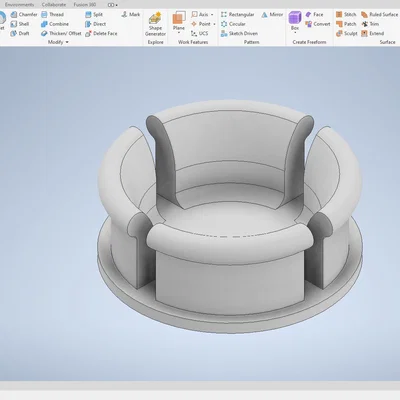Screen dimensions: 400x400
Task: Select the Shell tool
Action: pyautogui.click(x=20, y=24)
